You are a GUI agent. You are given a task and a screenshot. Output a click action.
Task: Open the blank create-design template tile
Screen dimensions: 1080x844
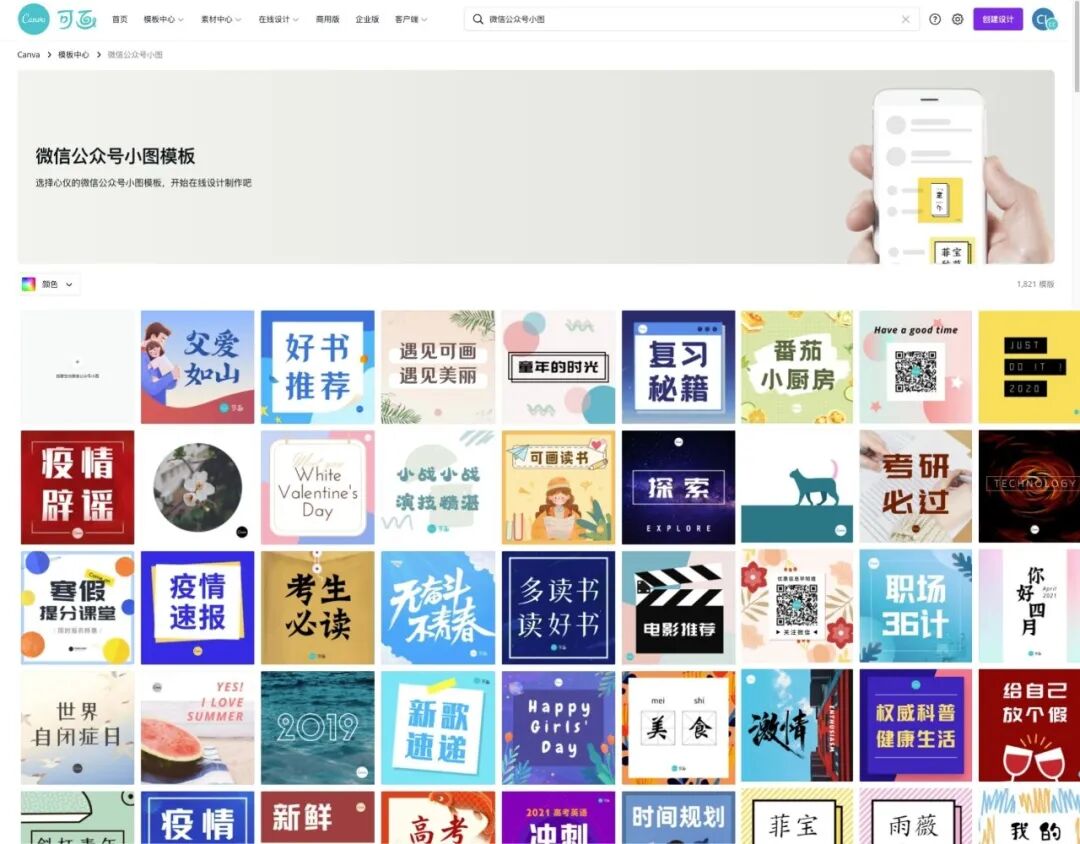[x=77, y=367]
